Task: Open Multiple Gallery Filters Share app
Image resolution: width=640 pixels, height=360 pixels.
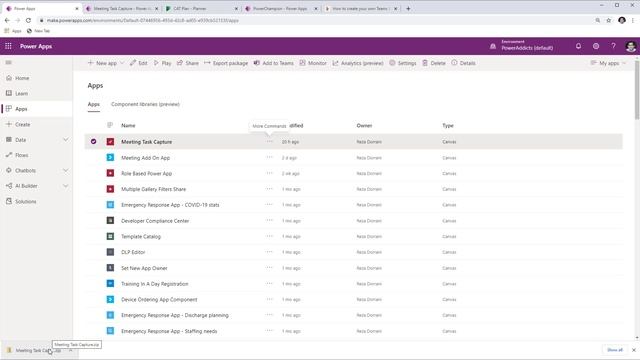Action: [x=153, y=189]
